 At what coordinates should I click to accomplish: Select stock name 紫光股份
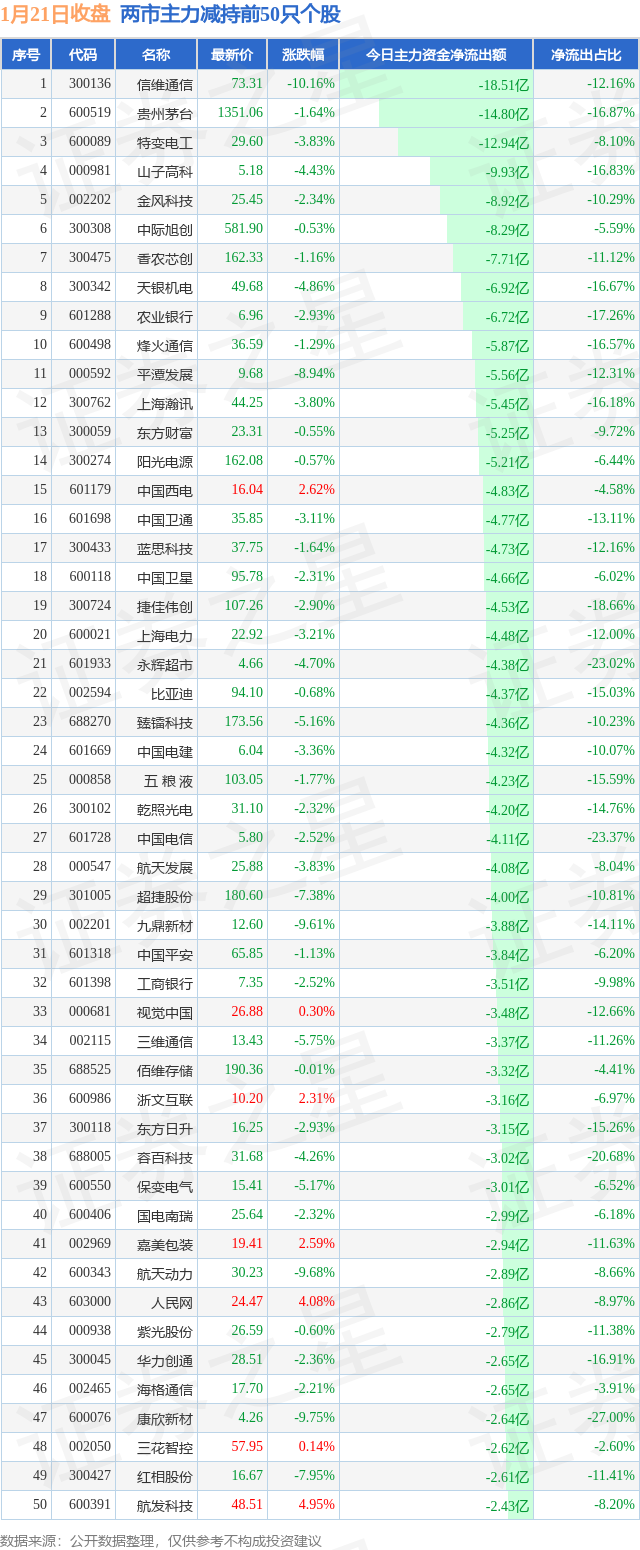tap(165, 1331)
